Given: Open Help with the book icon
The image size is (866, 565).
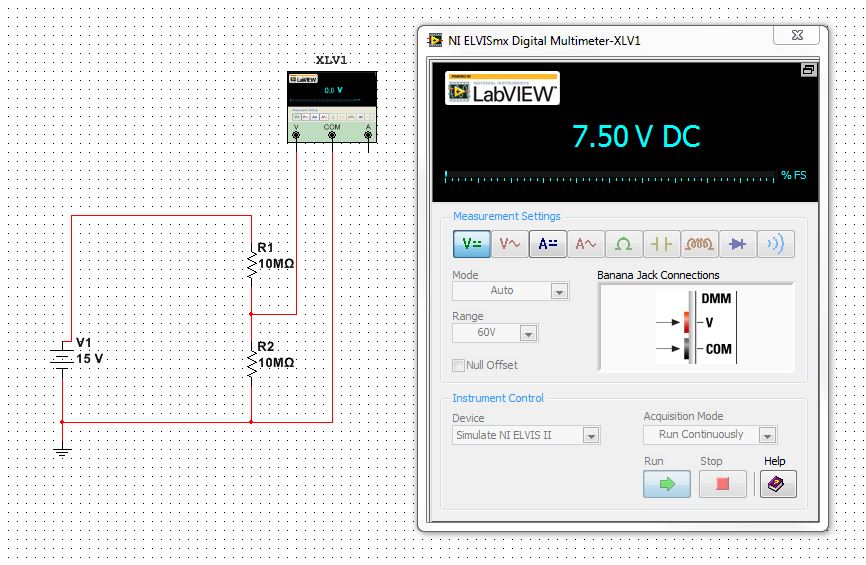Looking at the screenshot, I should pos(778,484).
